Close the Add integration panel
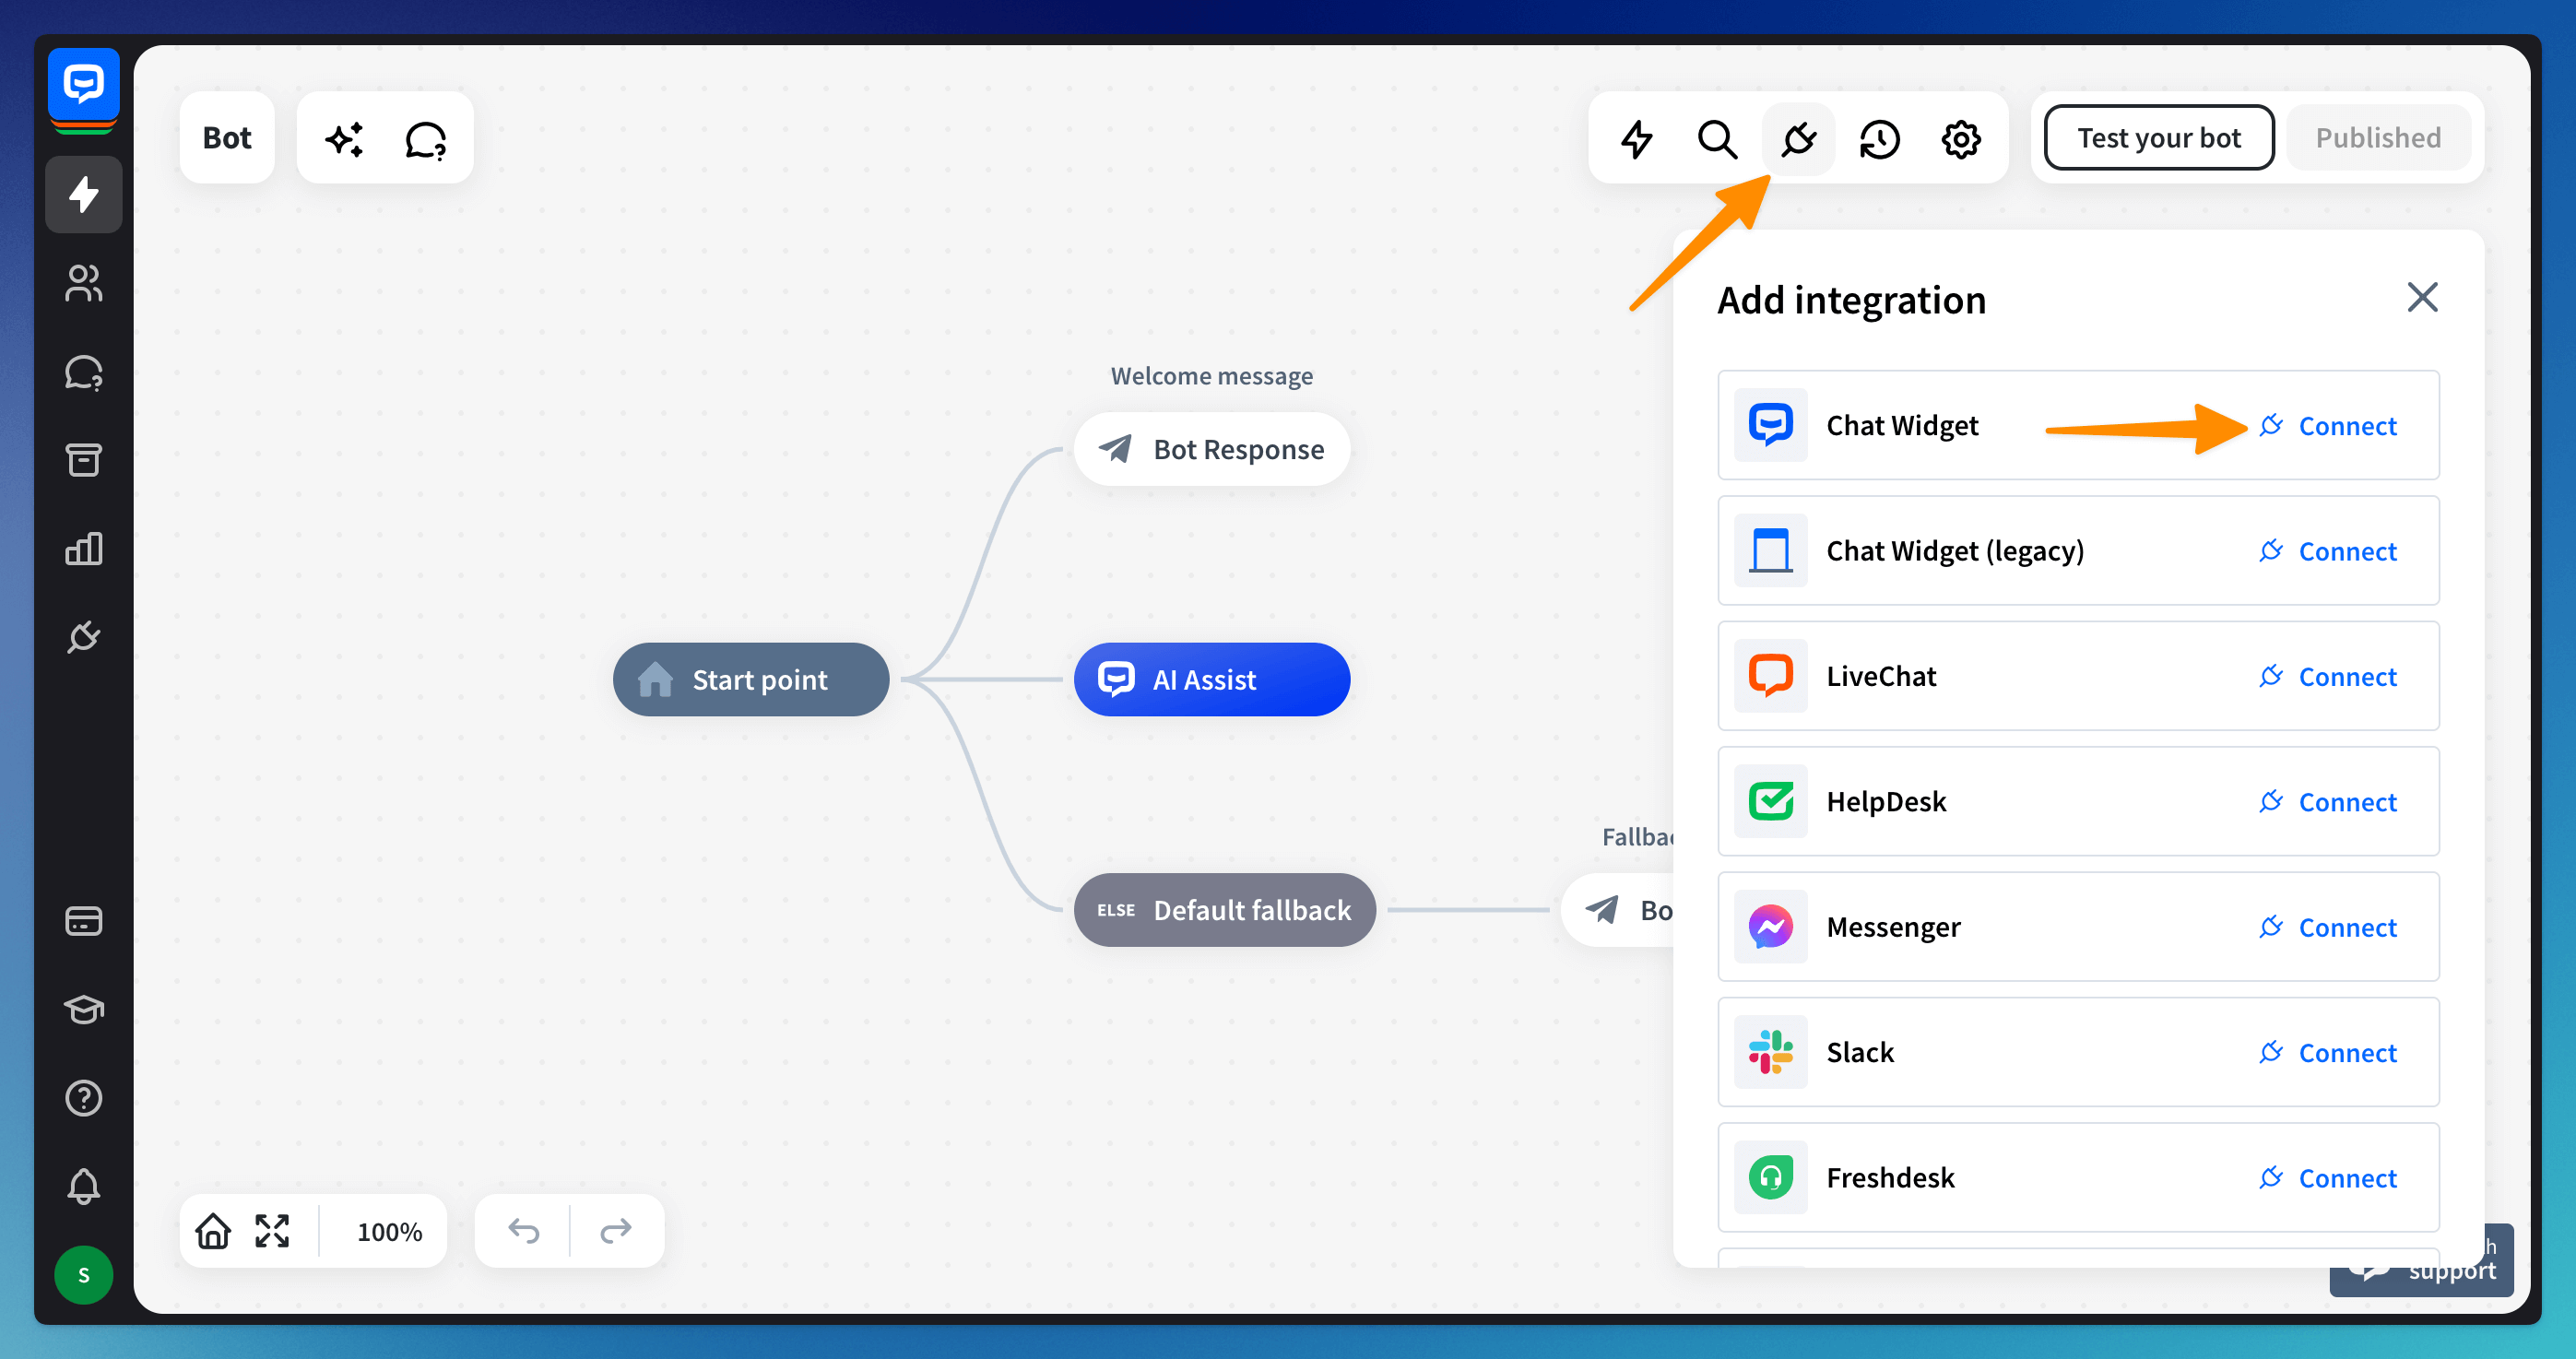Screen dimensions: 2576x1359 pos(2421,297)
